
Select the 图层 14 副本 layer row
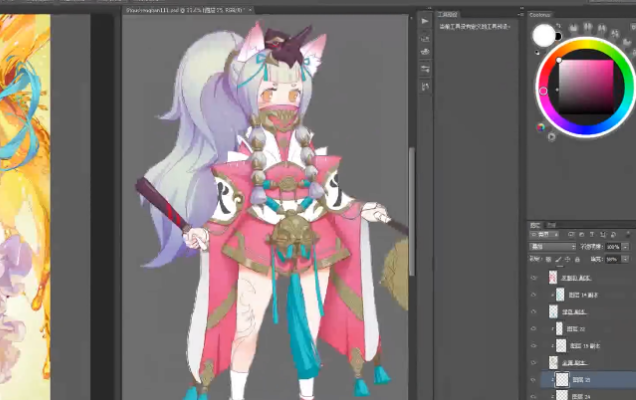[x=588, y=295]
